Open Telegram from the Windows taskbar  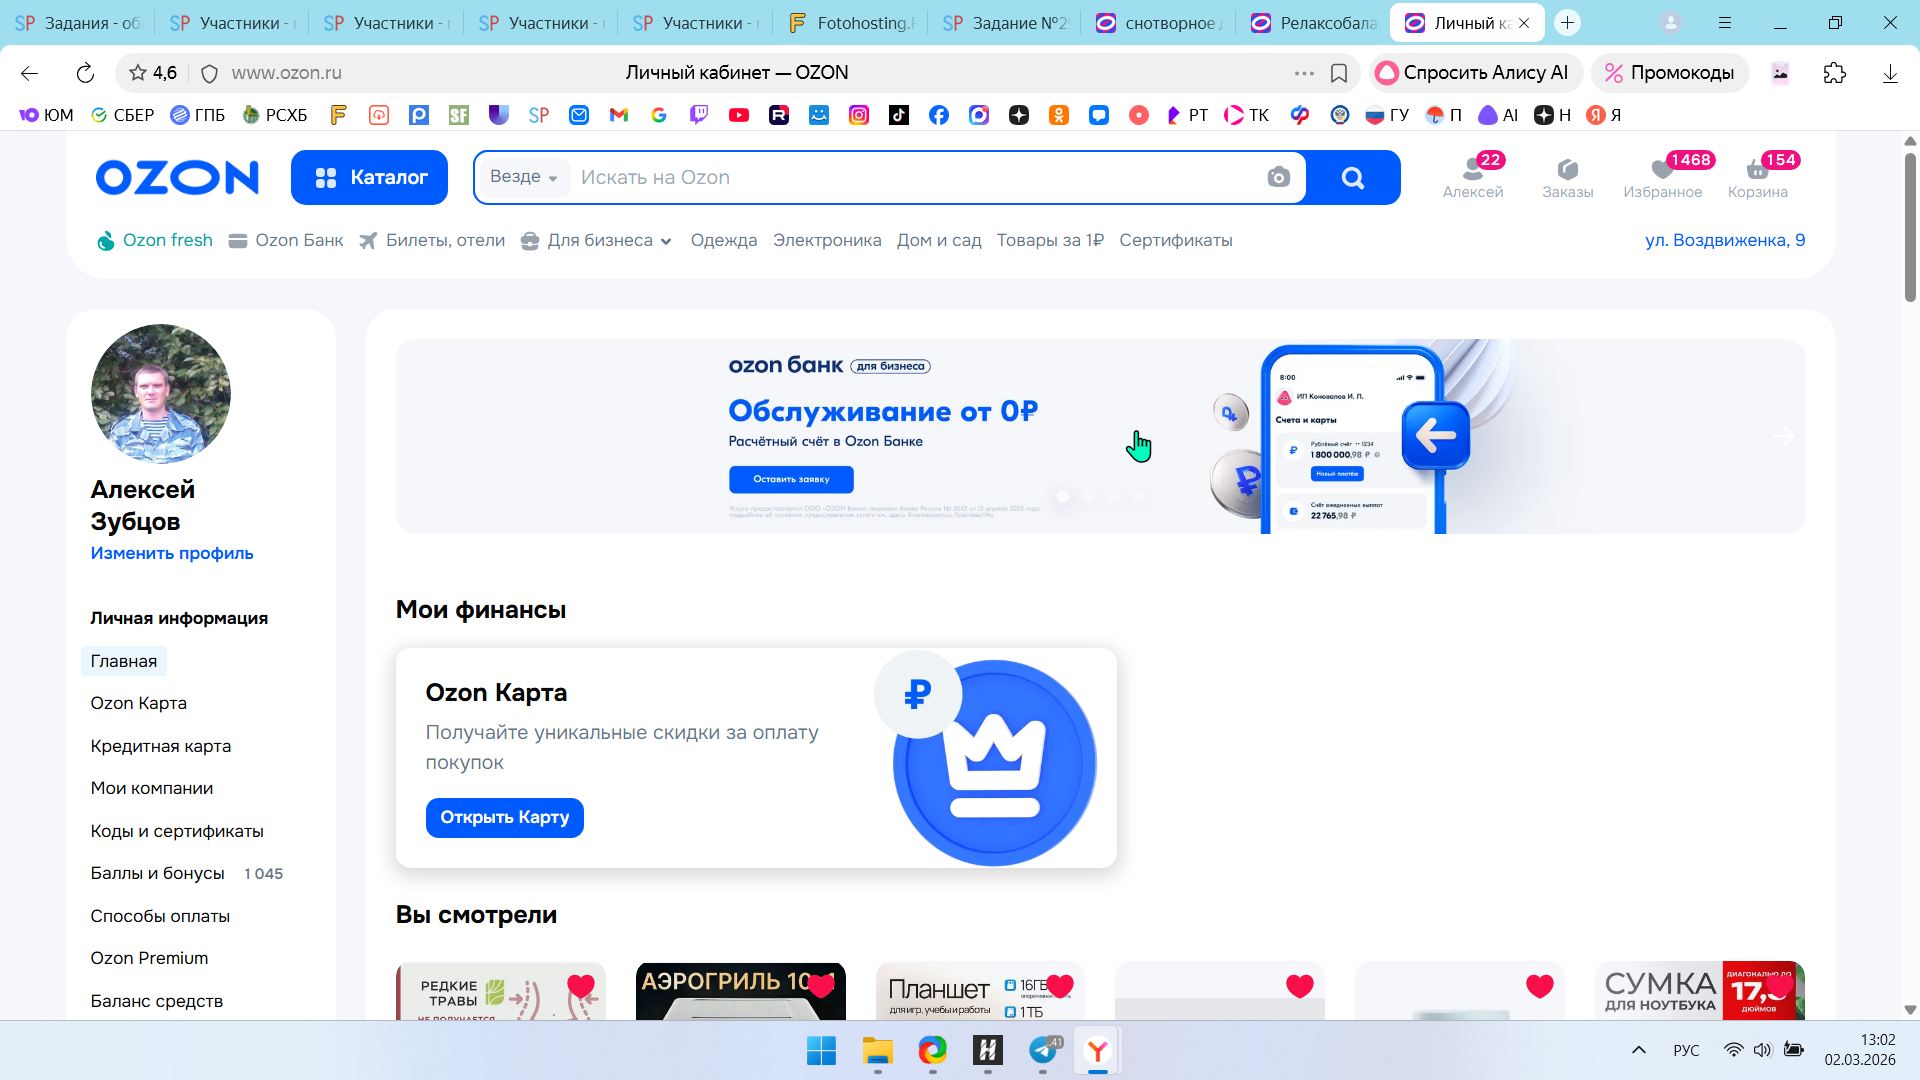(1043, 1050)
